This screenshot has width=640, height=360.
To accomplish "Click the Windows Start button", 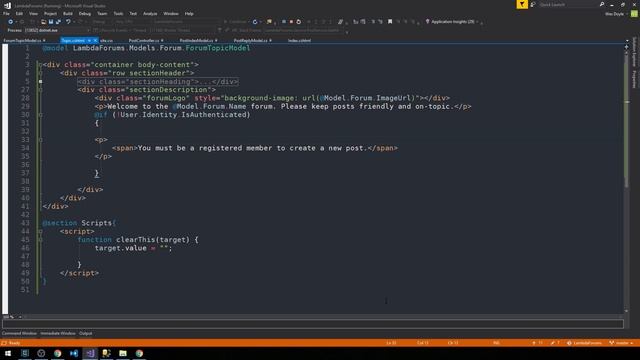I will (8, 353).
